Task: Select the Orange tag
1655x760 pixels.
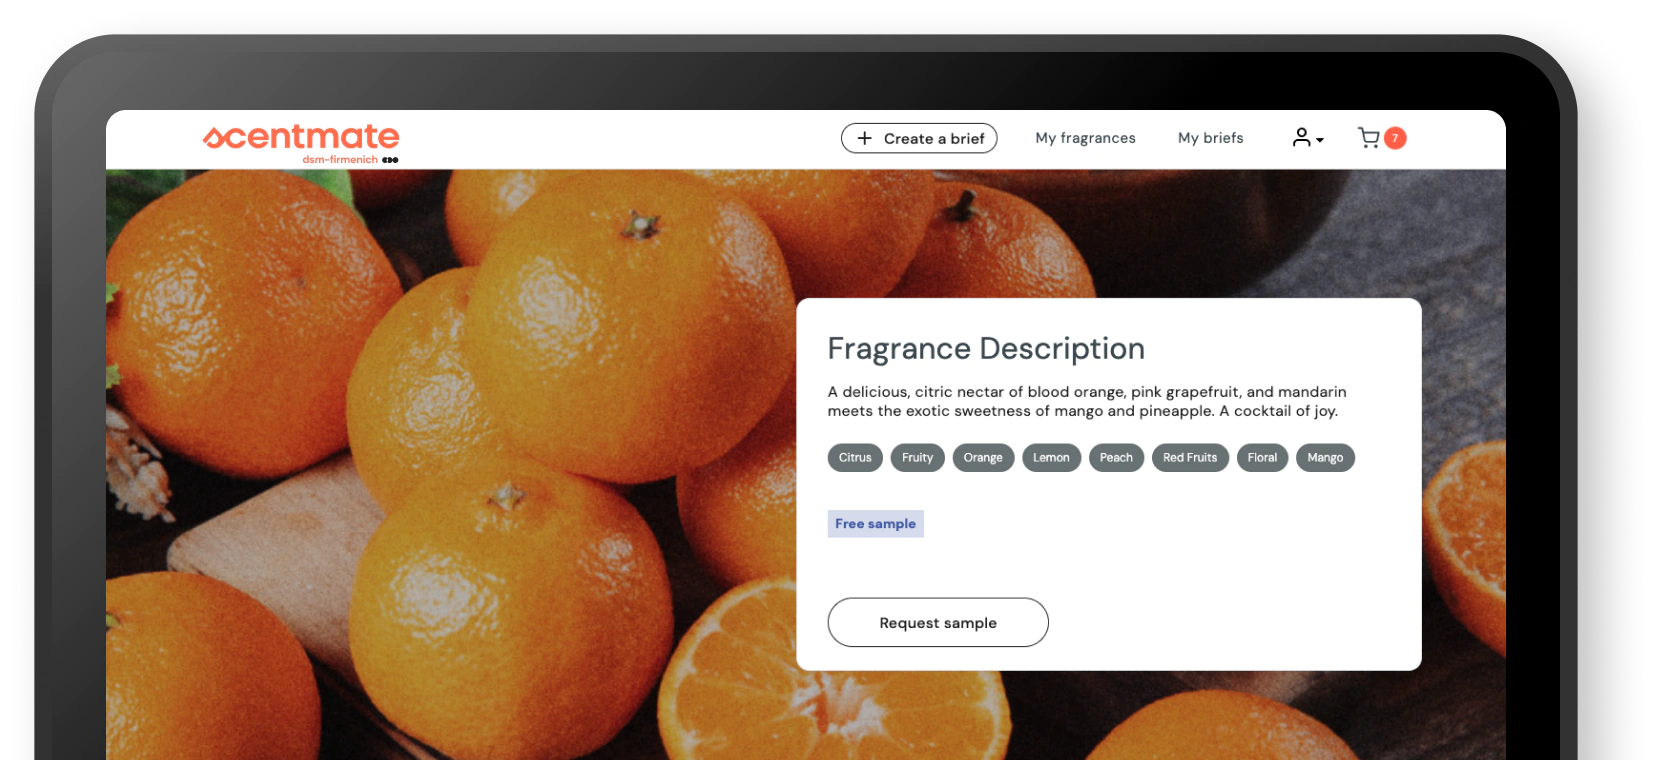Action: tap(983, 458)
